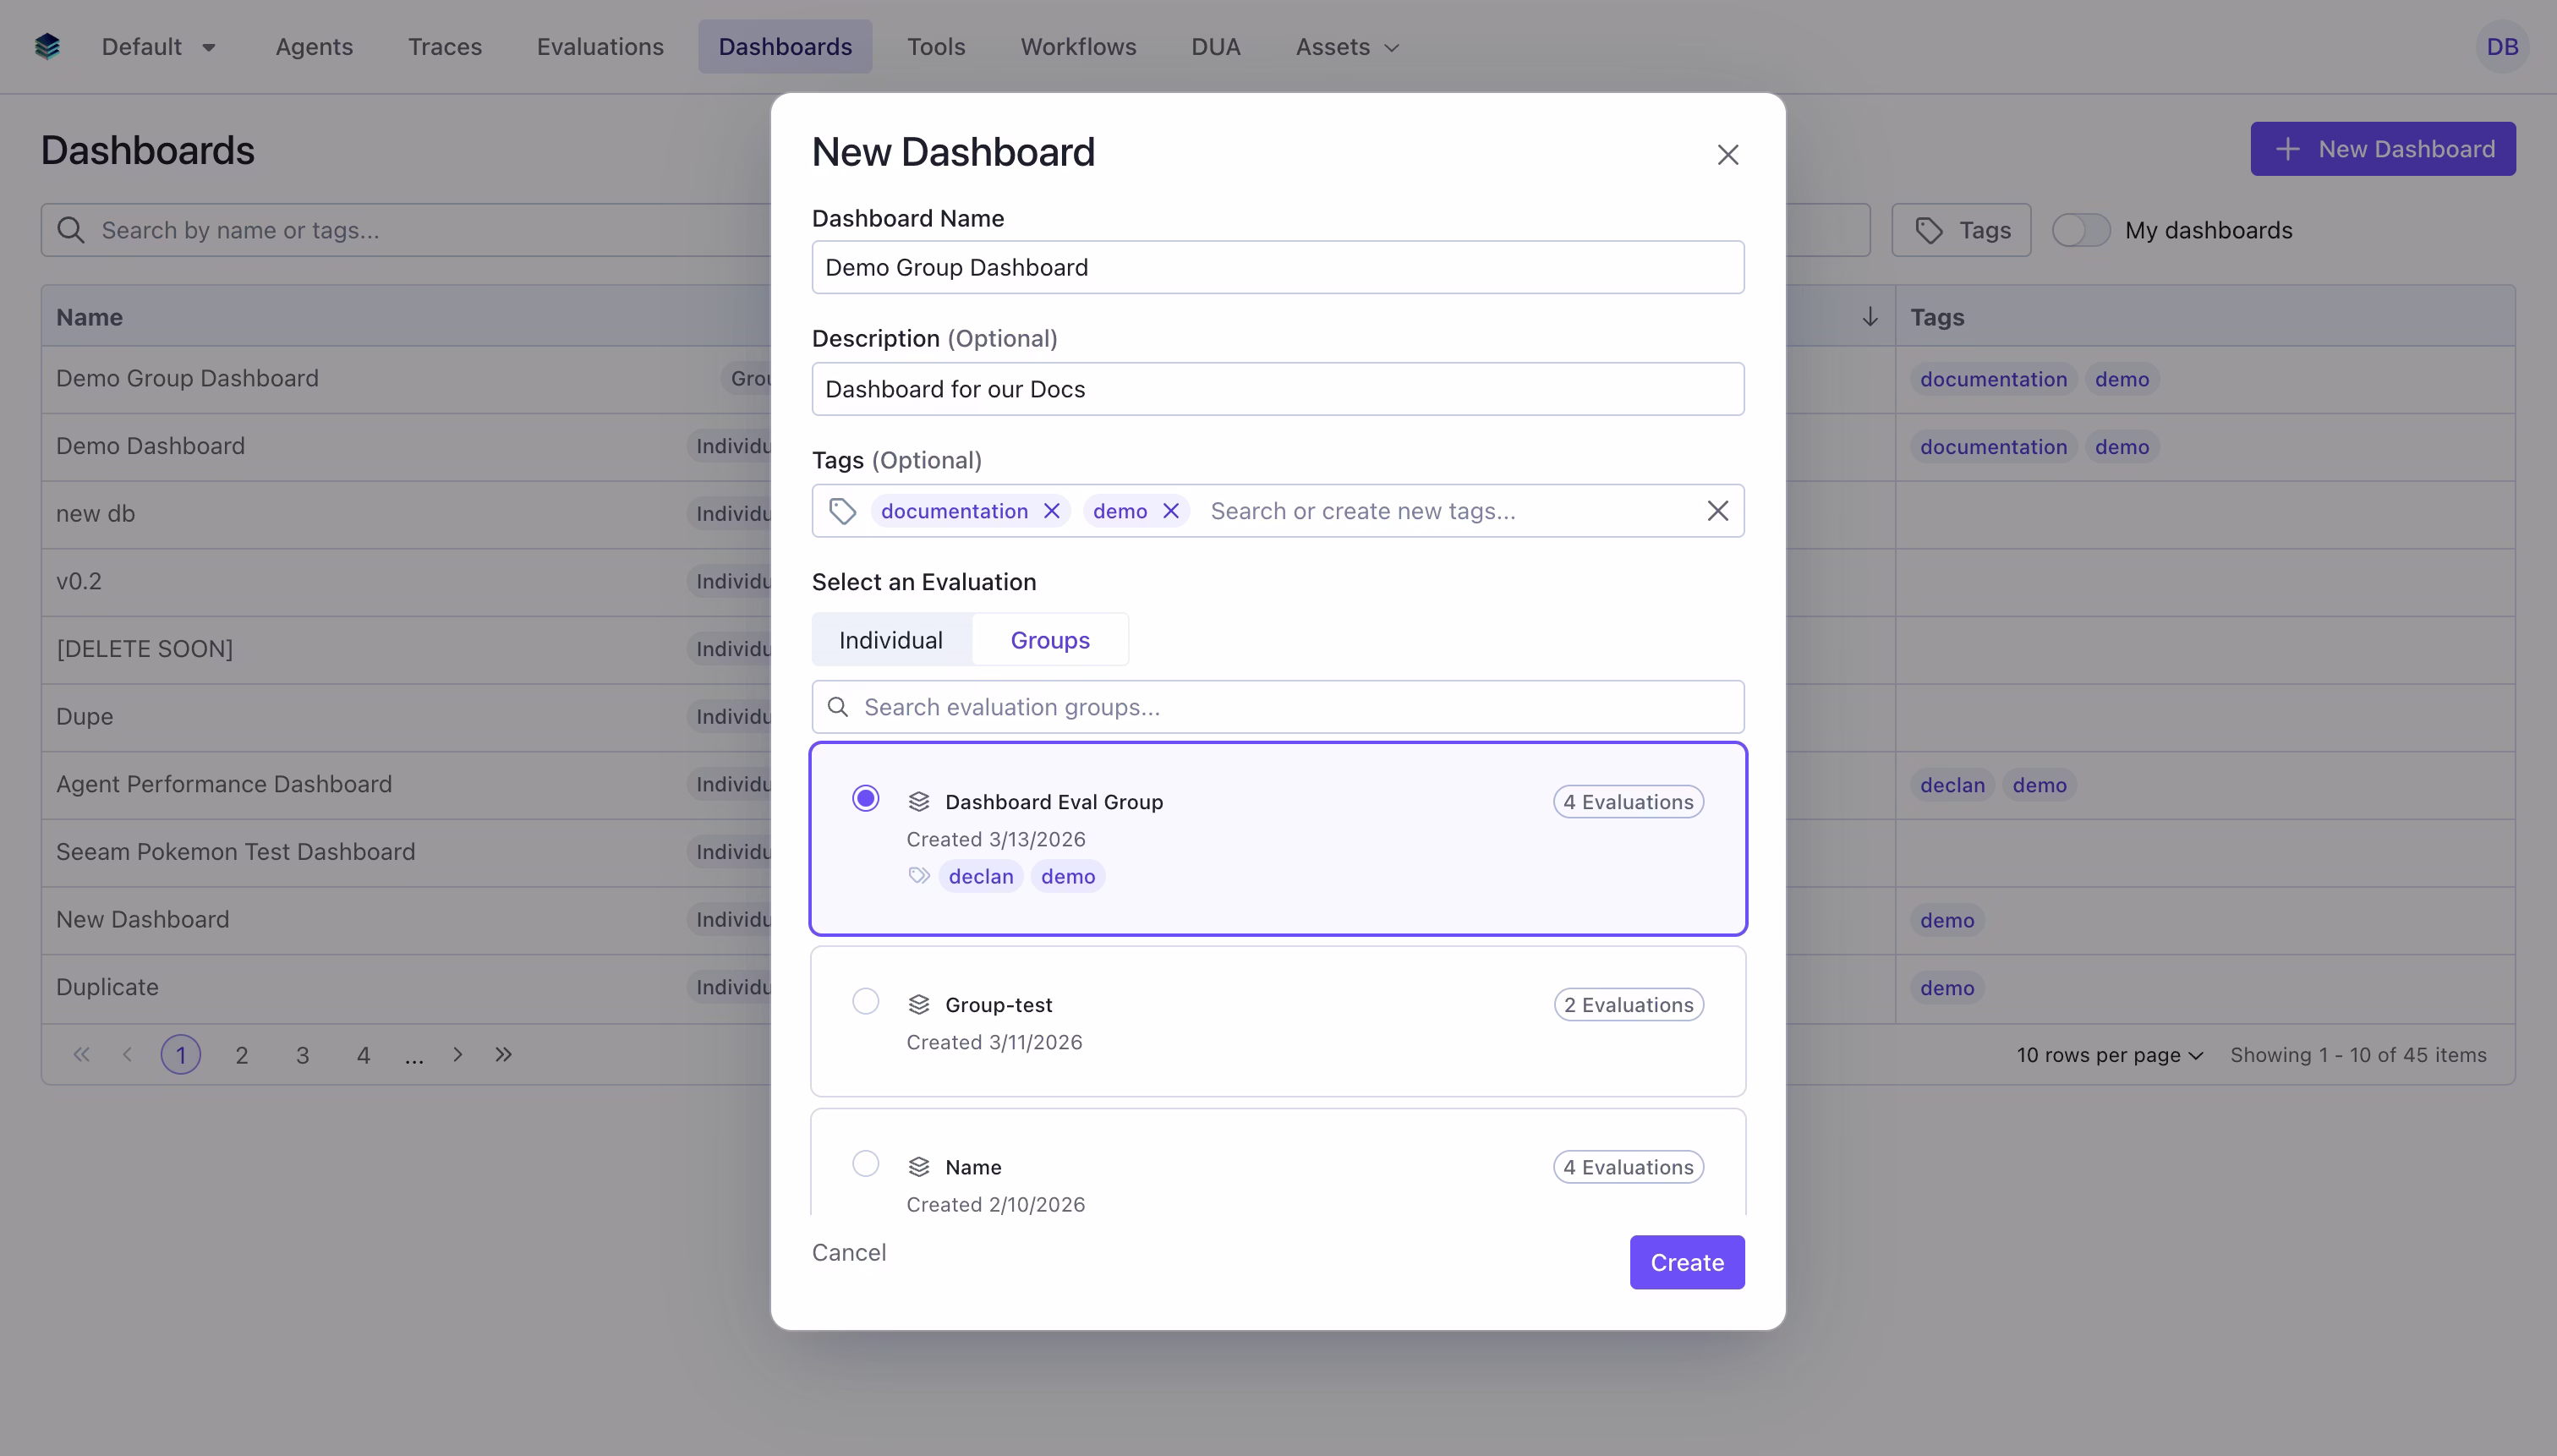2557x1456 pixels.
Task: Expand the Assets menu
Action: pyautogui.click(x=1346, y=46)
